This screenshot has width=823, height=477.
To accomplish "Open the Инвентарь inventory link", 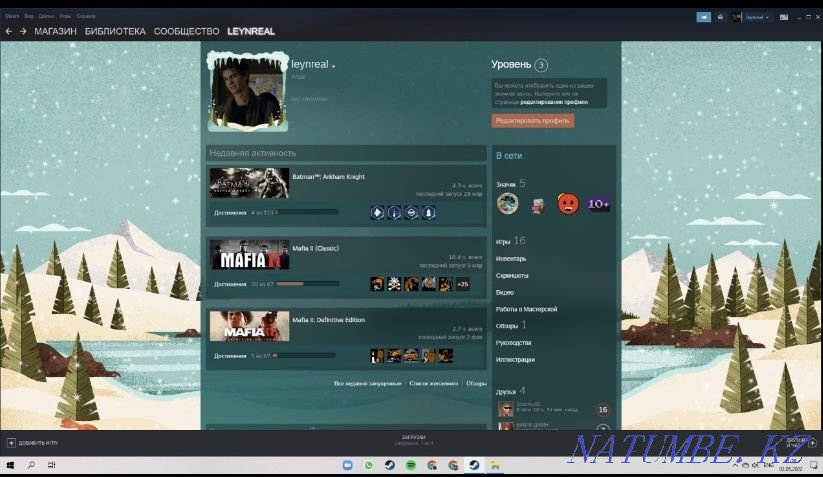I will pyautogui.click(x=511, y=259).
